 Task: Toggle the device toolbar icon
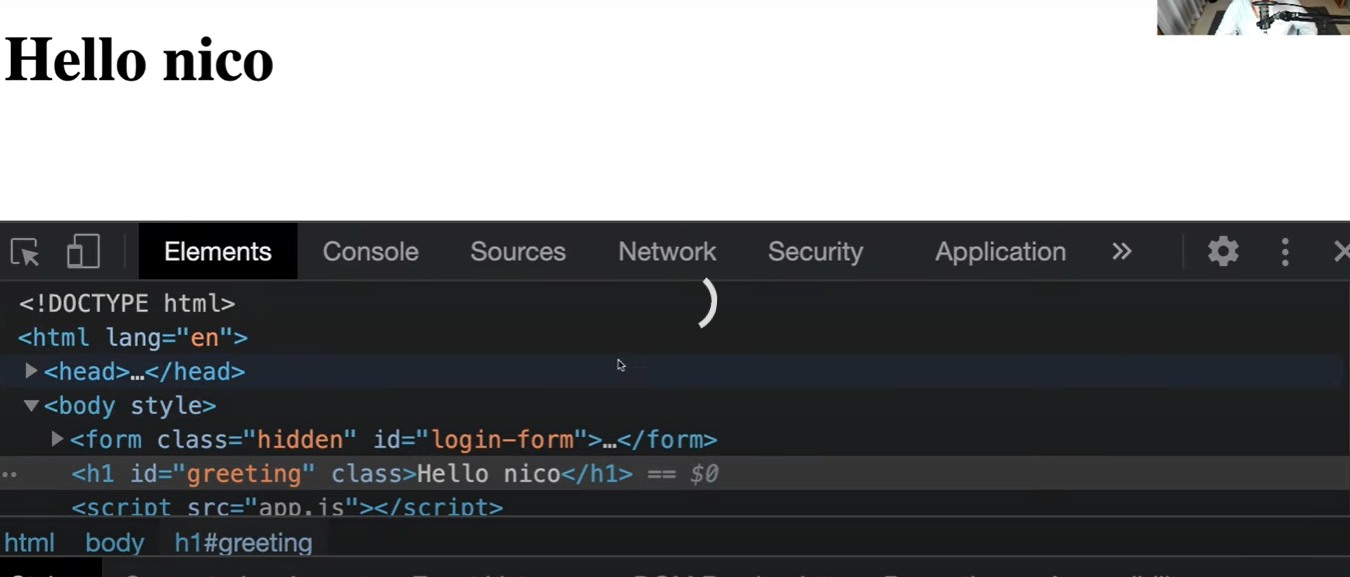click(83, 251)
